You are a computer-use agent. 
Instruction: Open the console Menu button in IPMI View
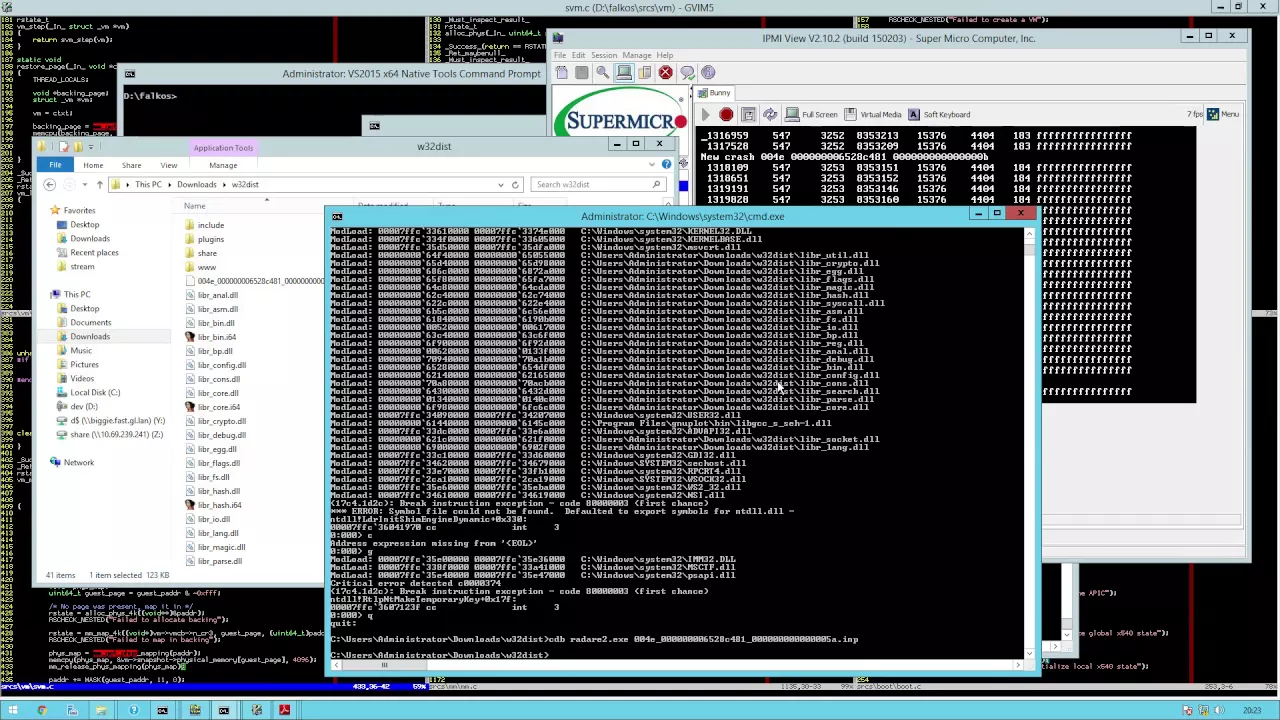coord(1223,114)
